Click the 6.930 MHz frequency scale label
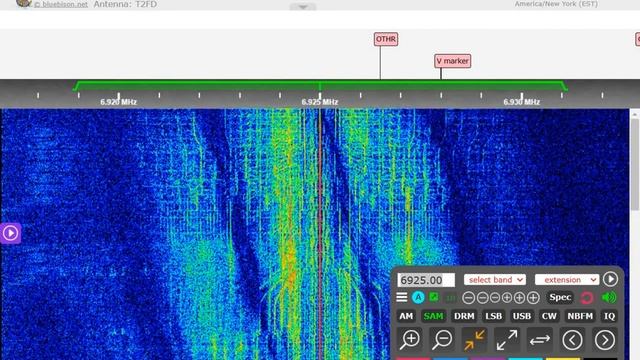This screenshot has width=640, height=360. [x=522, y=102]
